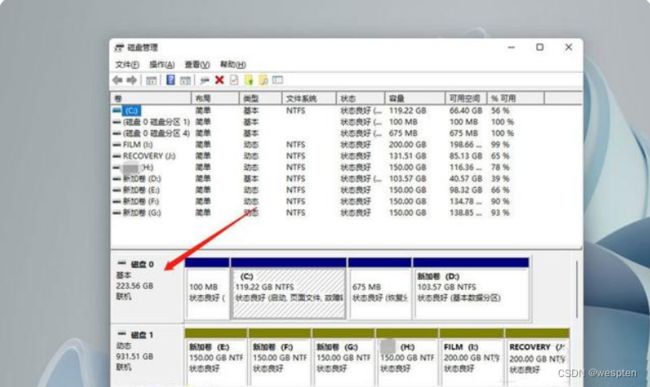Open Properties via the checked-page toolbar icon
Viewport: 650px width, 387px height.
[x=234, y=80]
